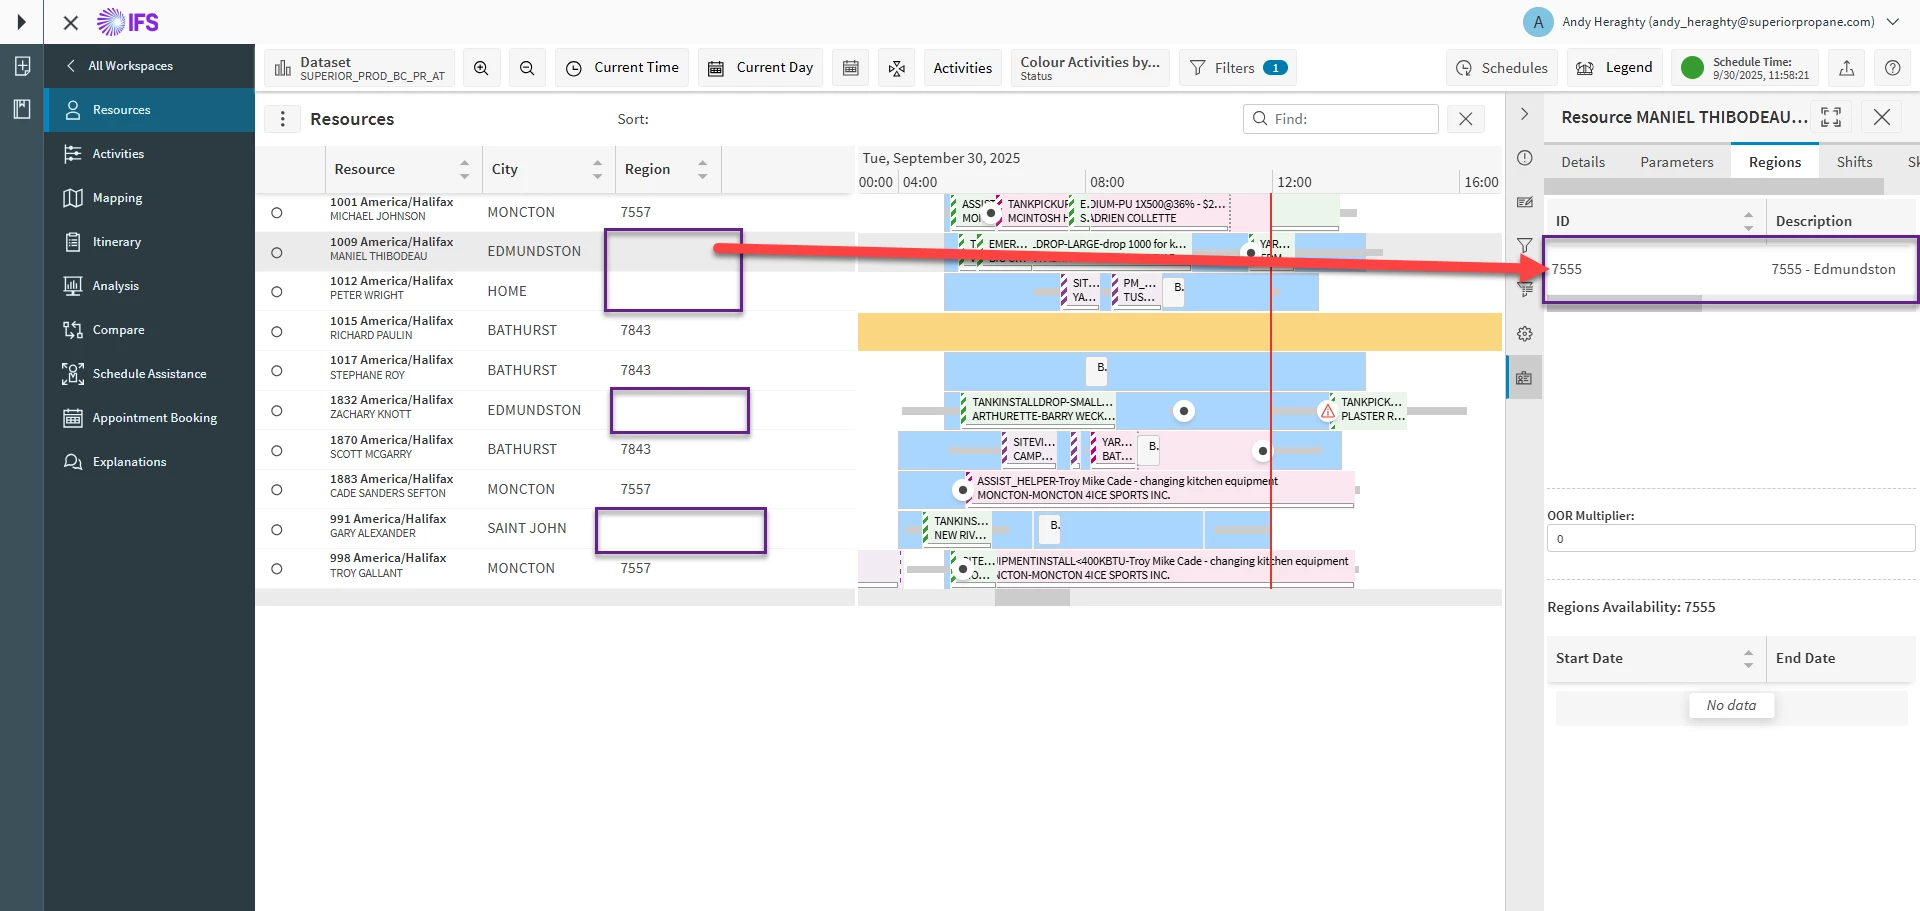Sort by the Start Date column arrows
1920x911 pixels.
click(x=1748, y=658)
